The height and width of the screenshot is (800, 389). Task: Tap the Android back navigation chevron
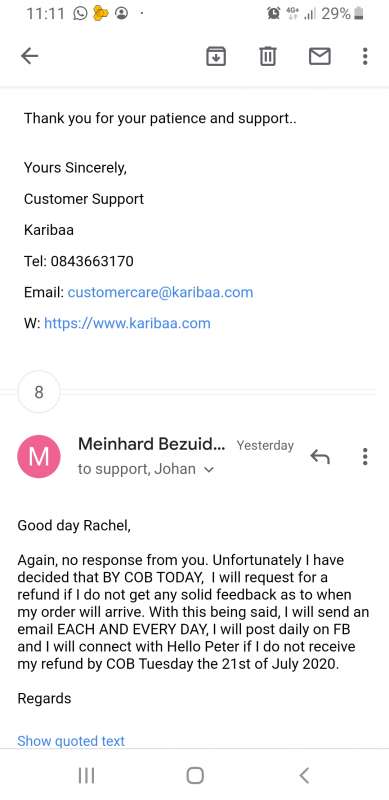click(x=304, y=776)
